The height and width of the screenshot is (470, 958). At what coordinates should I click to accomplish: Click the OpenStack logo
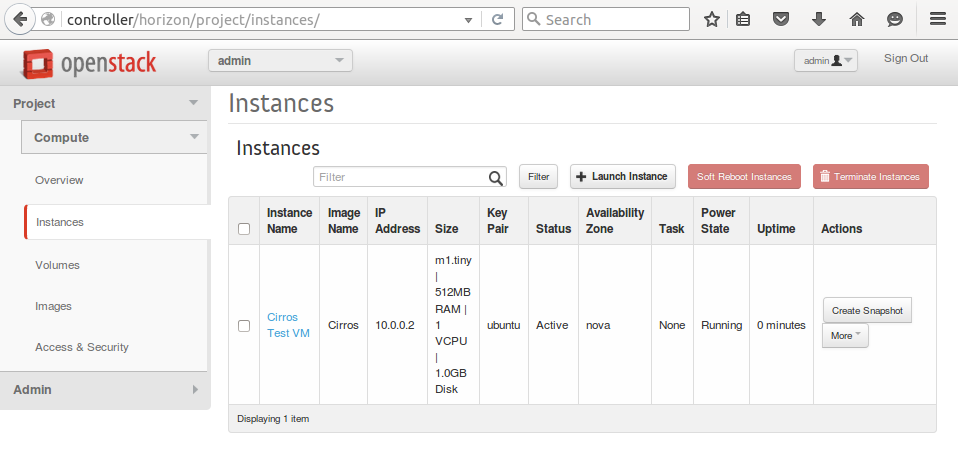click(x=90, y=63)
